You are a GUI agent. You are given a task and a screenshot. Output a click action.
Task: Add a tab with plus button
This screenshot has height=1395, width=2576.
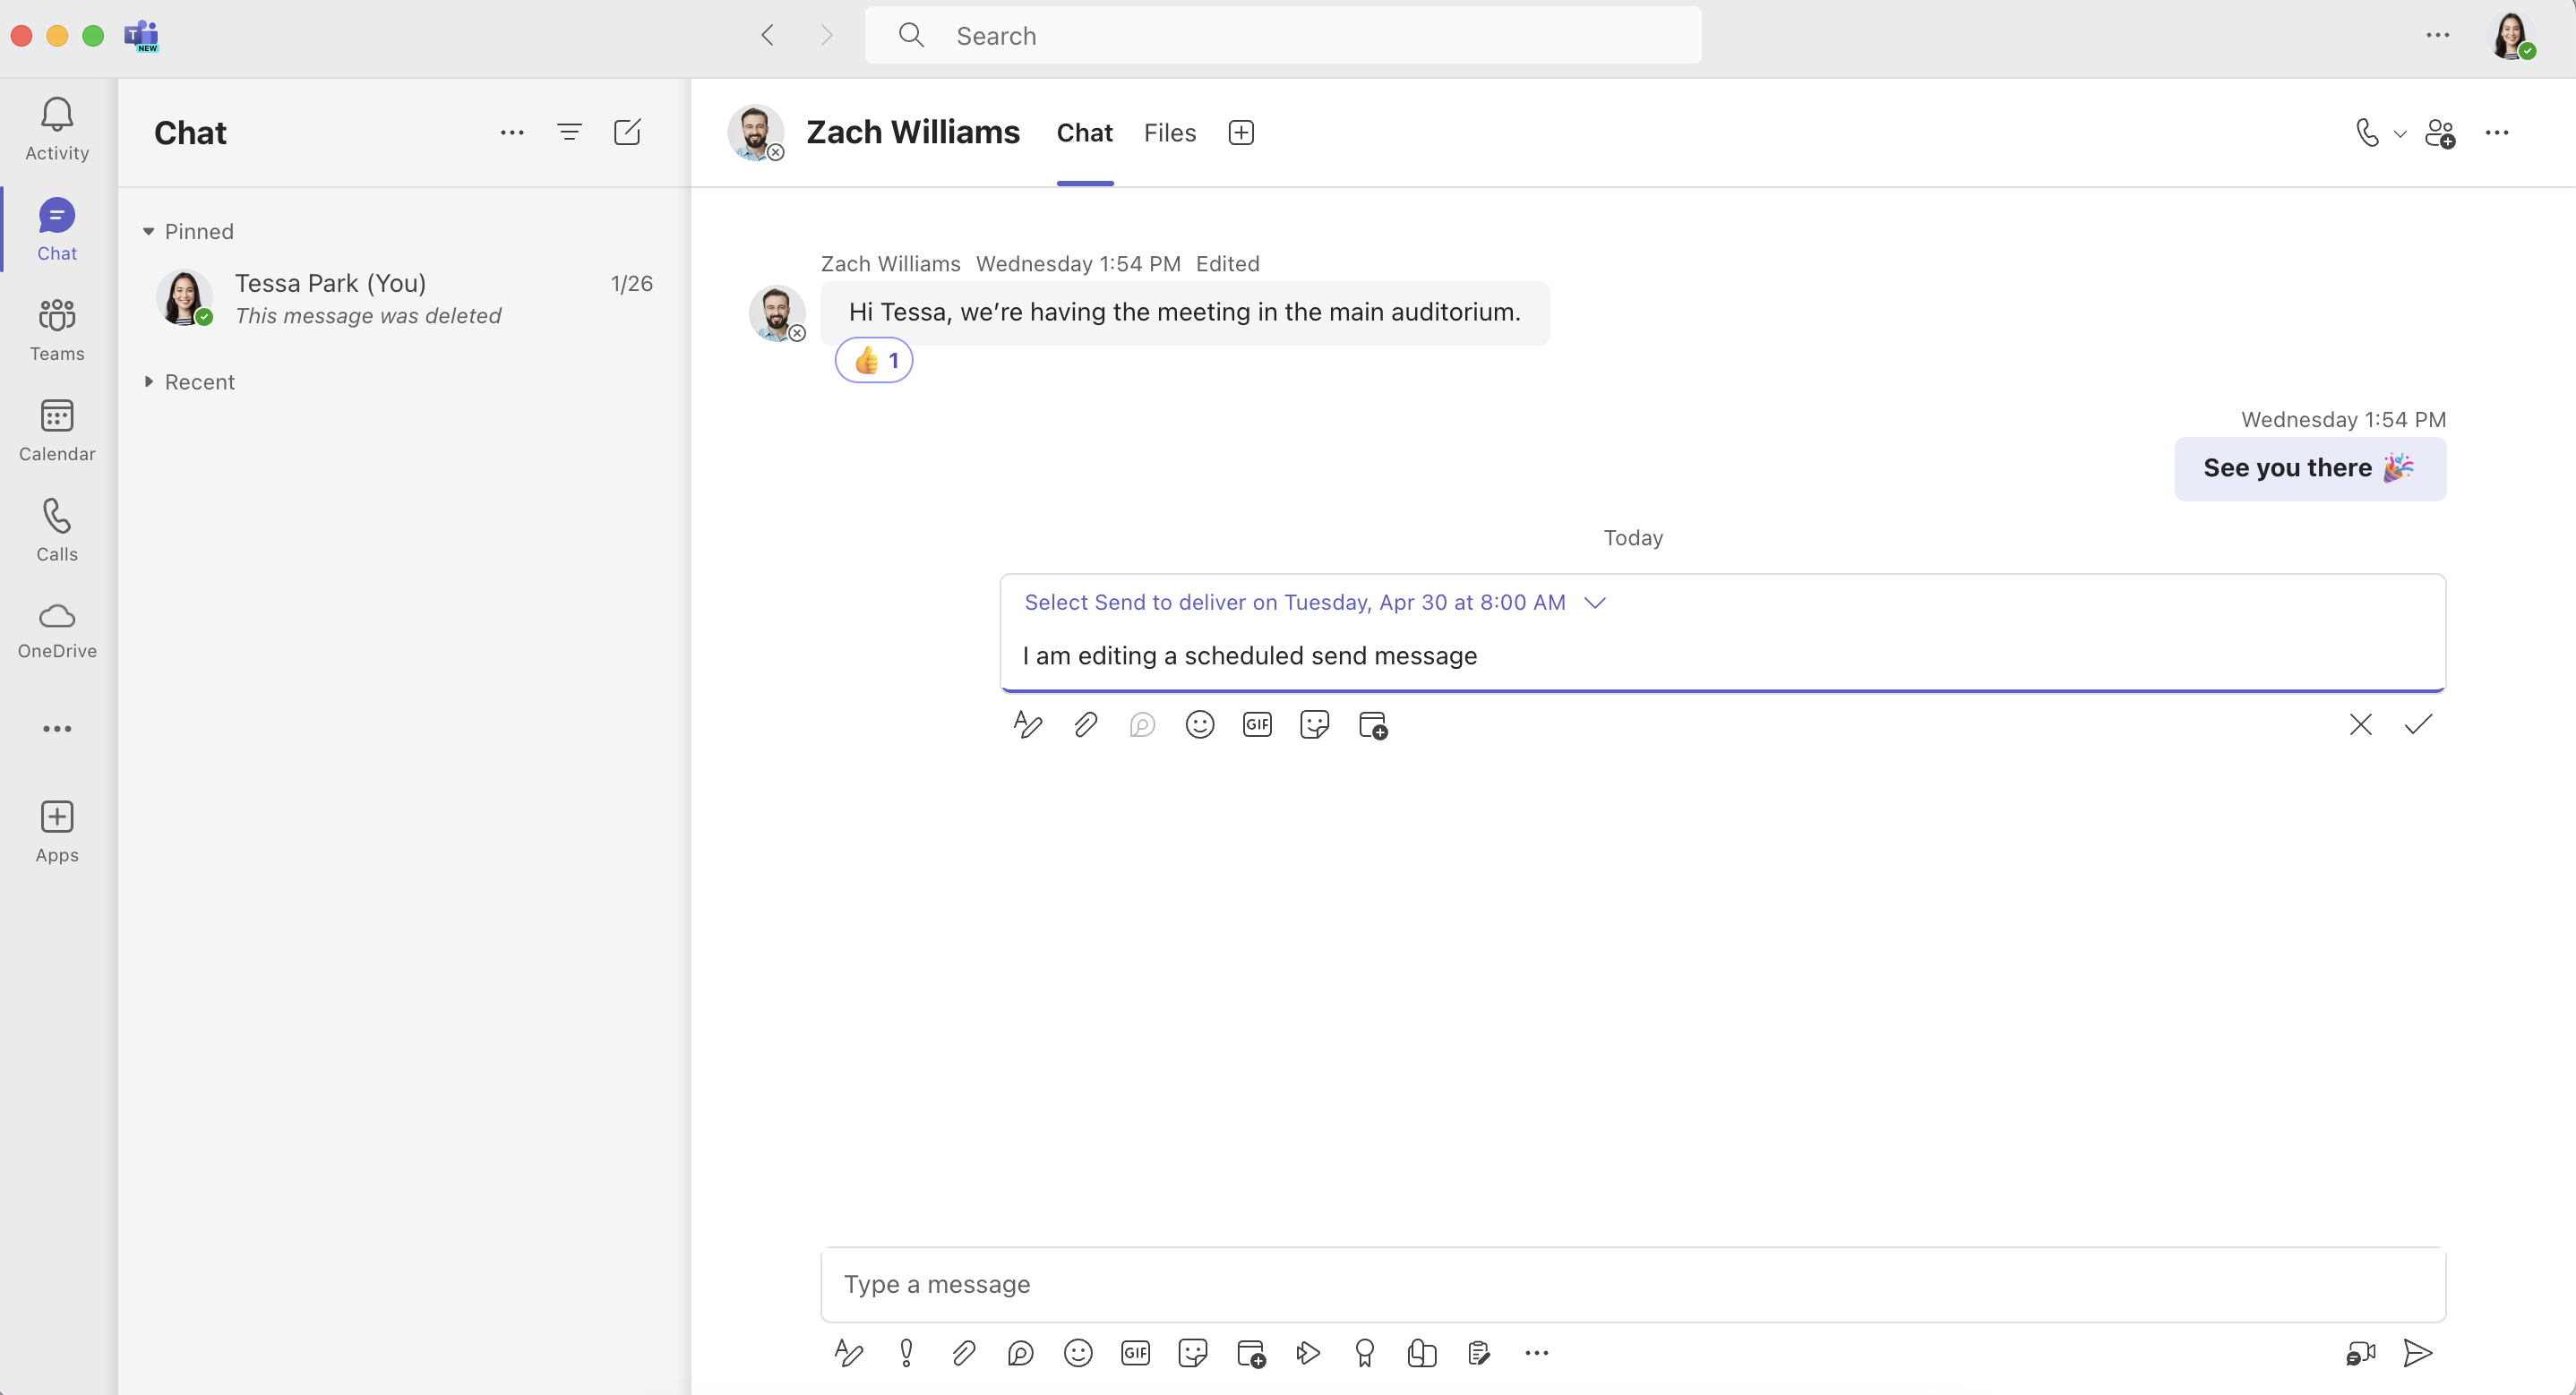click(x=1241, y=133)
